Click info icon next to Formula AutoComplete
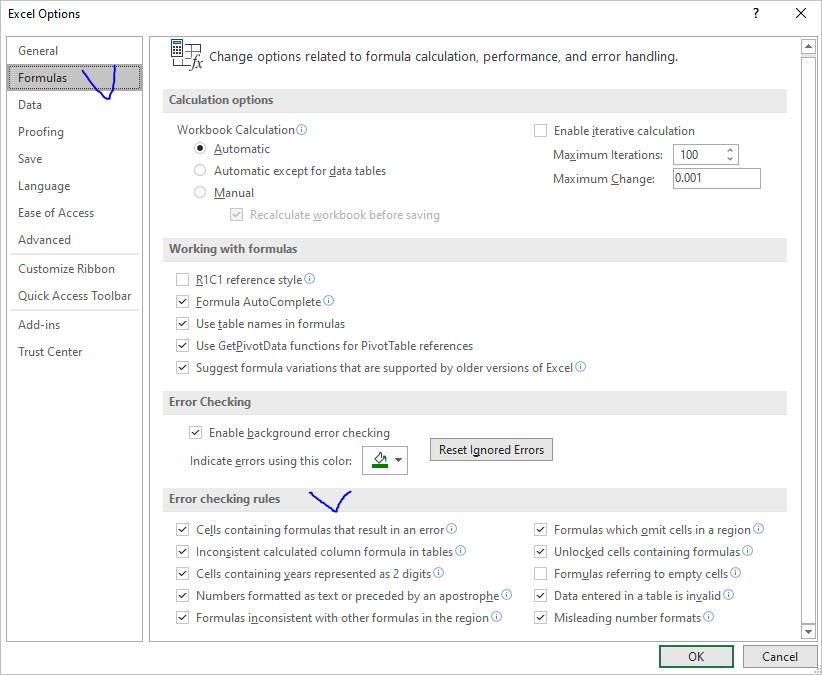Viewport: 822px width, 675px height. pos(329,301)
